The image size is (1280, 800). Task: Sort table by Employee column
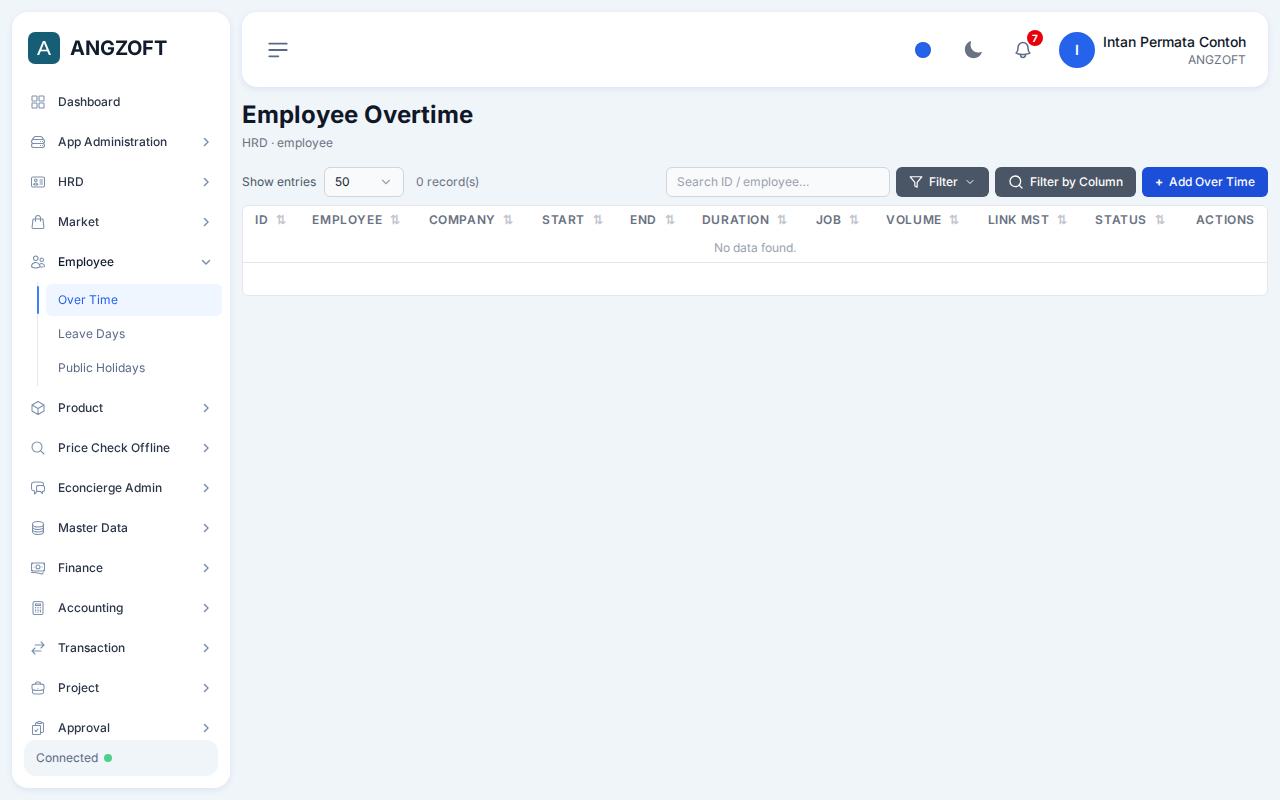click(356, 220)
